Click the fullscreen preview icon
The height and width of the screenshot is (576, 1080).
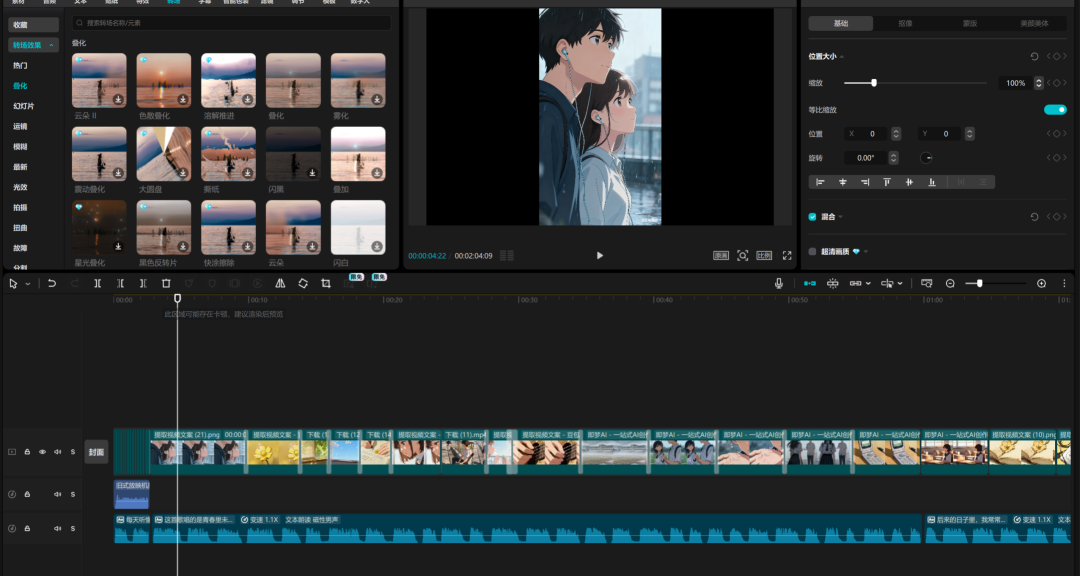click(x=787, y=256)
